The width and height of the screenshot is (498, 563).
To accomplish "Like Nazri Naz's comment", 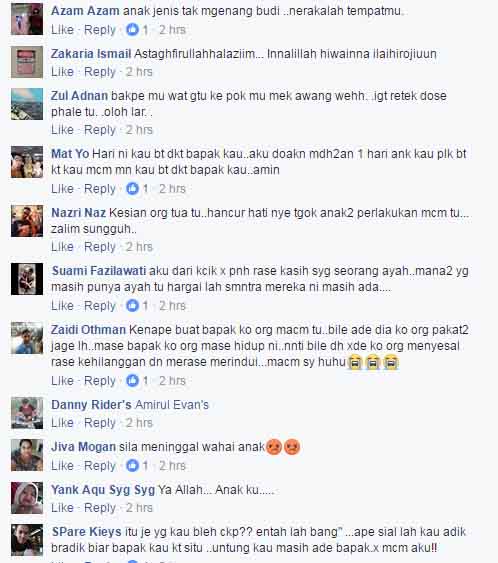I will [62, 247].
